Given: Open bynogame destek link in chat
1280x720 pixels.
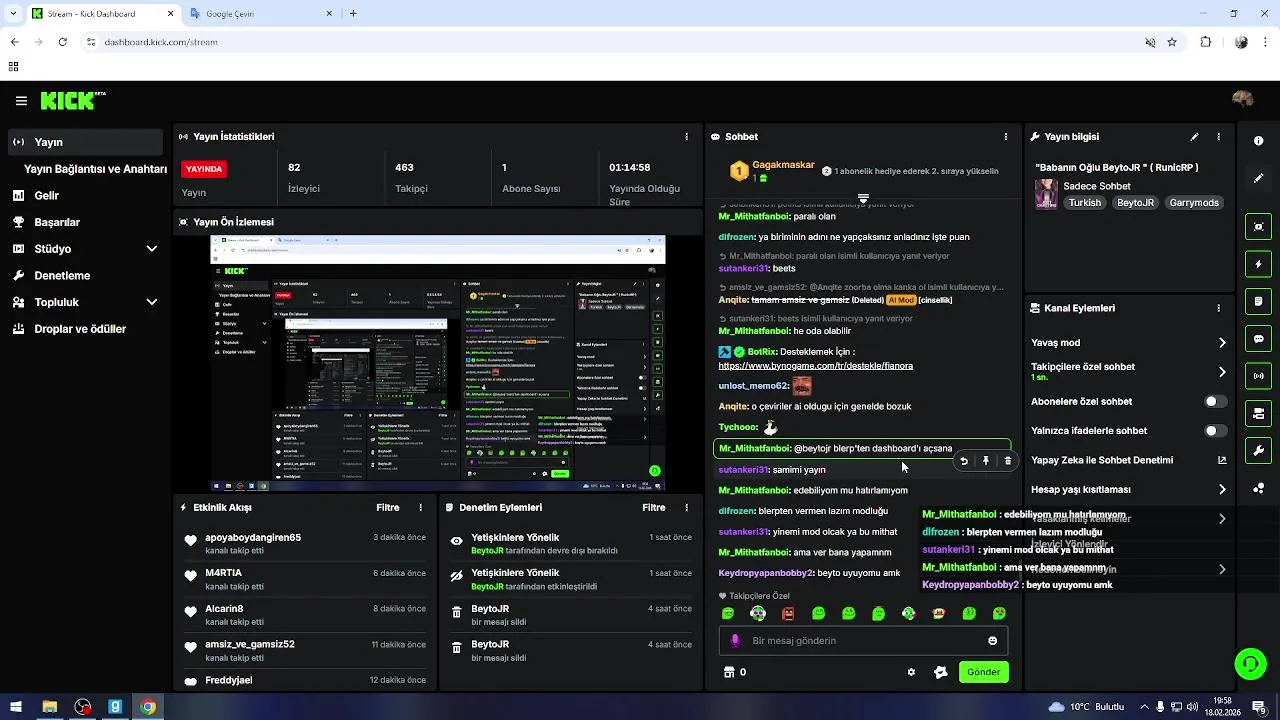Looking at the screenshot, I should pos(815,366).
